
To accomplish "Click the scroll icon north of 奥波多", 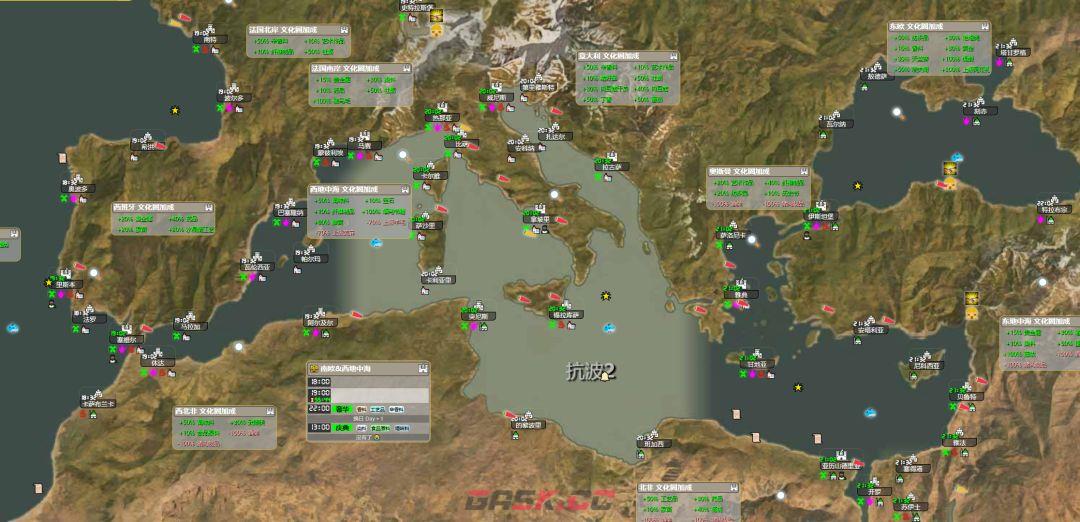I will pyautogui.click(x=63, y=158).
